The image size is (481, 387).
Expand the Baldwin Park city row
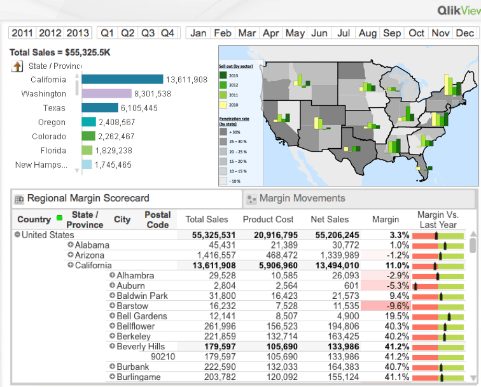click(x=112, y=295)
